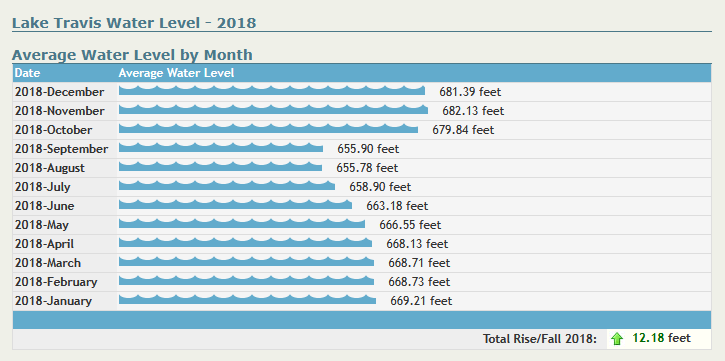Click the November water level wave bar
The height and width of the screenshot is (361, 725).
tap(273, 109)
